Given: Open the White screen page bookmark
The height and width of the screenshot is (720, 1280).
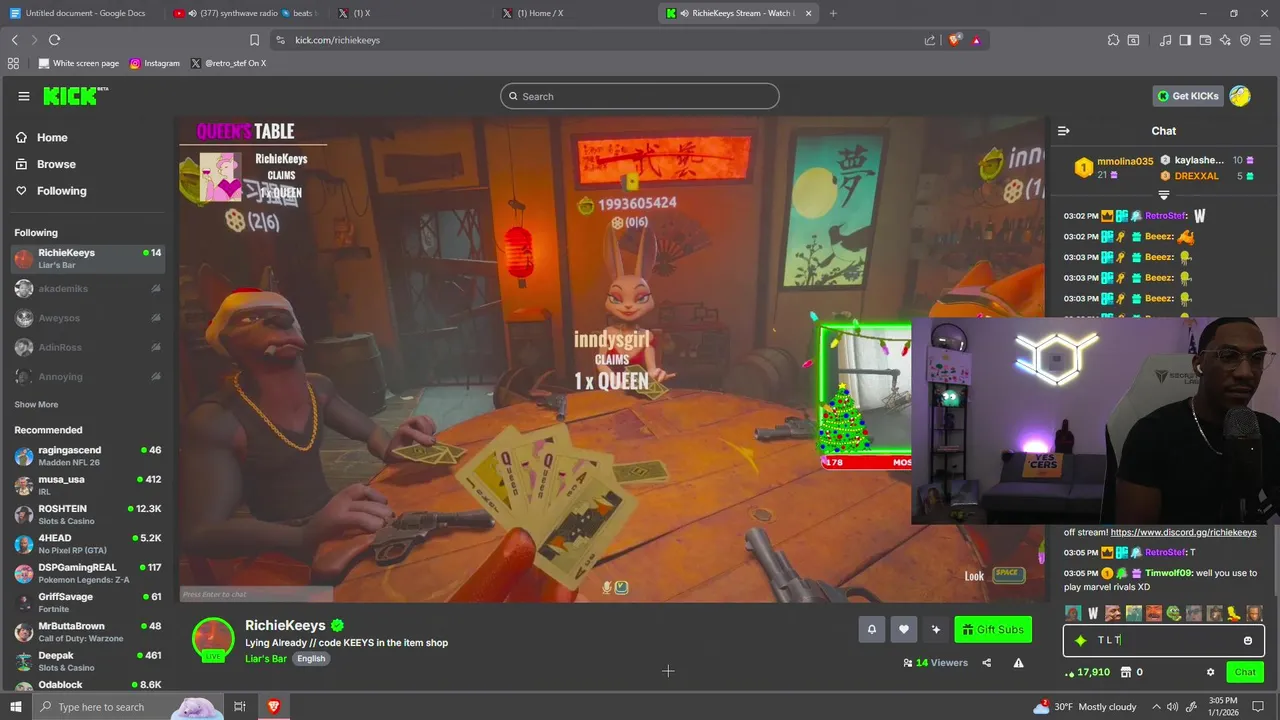Looking at the screenshot, I should (78, 63).
